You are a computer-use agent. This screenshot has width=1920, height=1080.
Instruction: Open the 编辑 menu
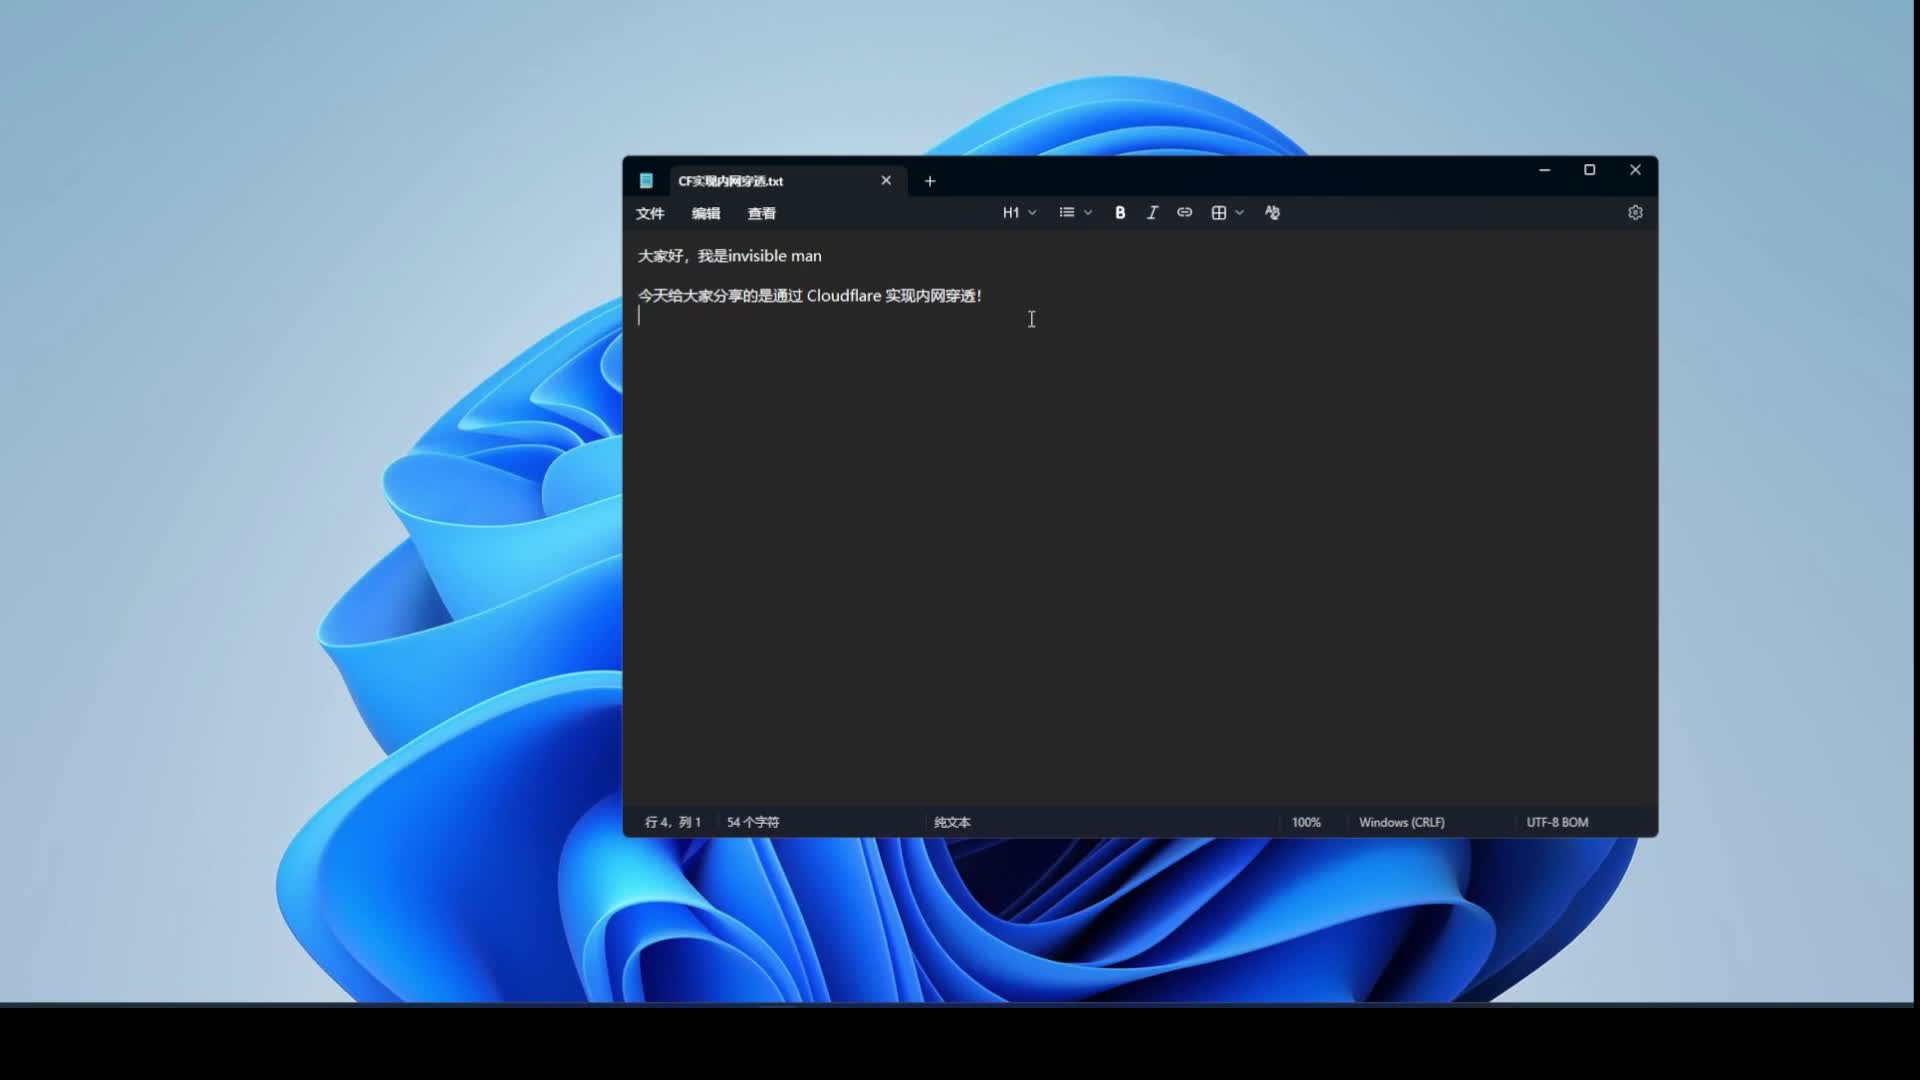coord(706,214)
